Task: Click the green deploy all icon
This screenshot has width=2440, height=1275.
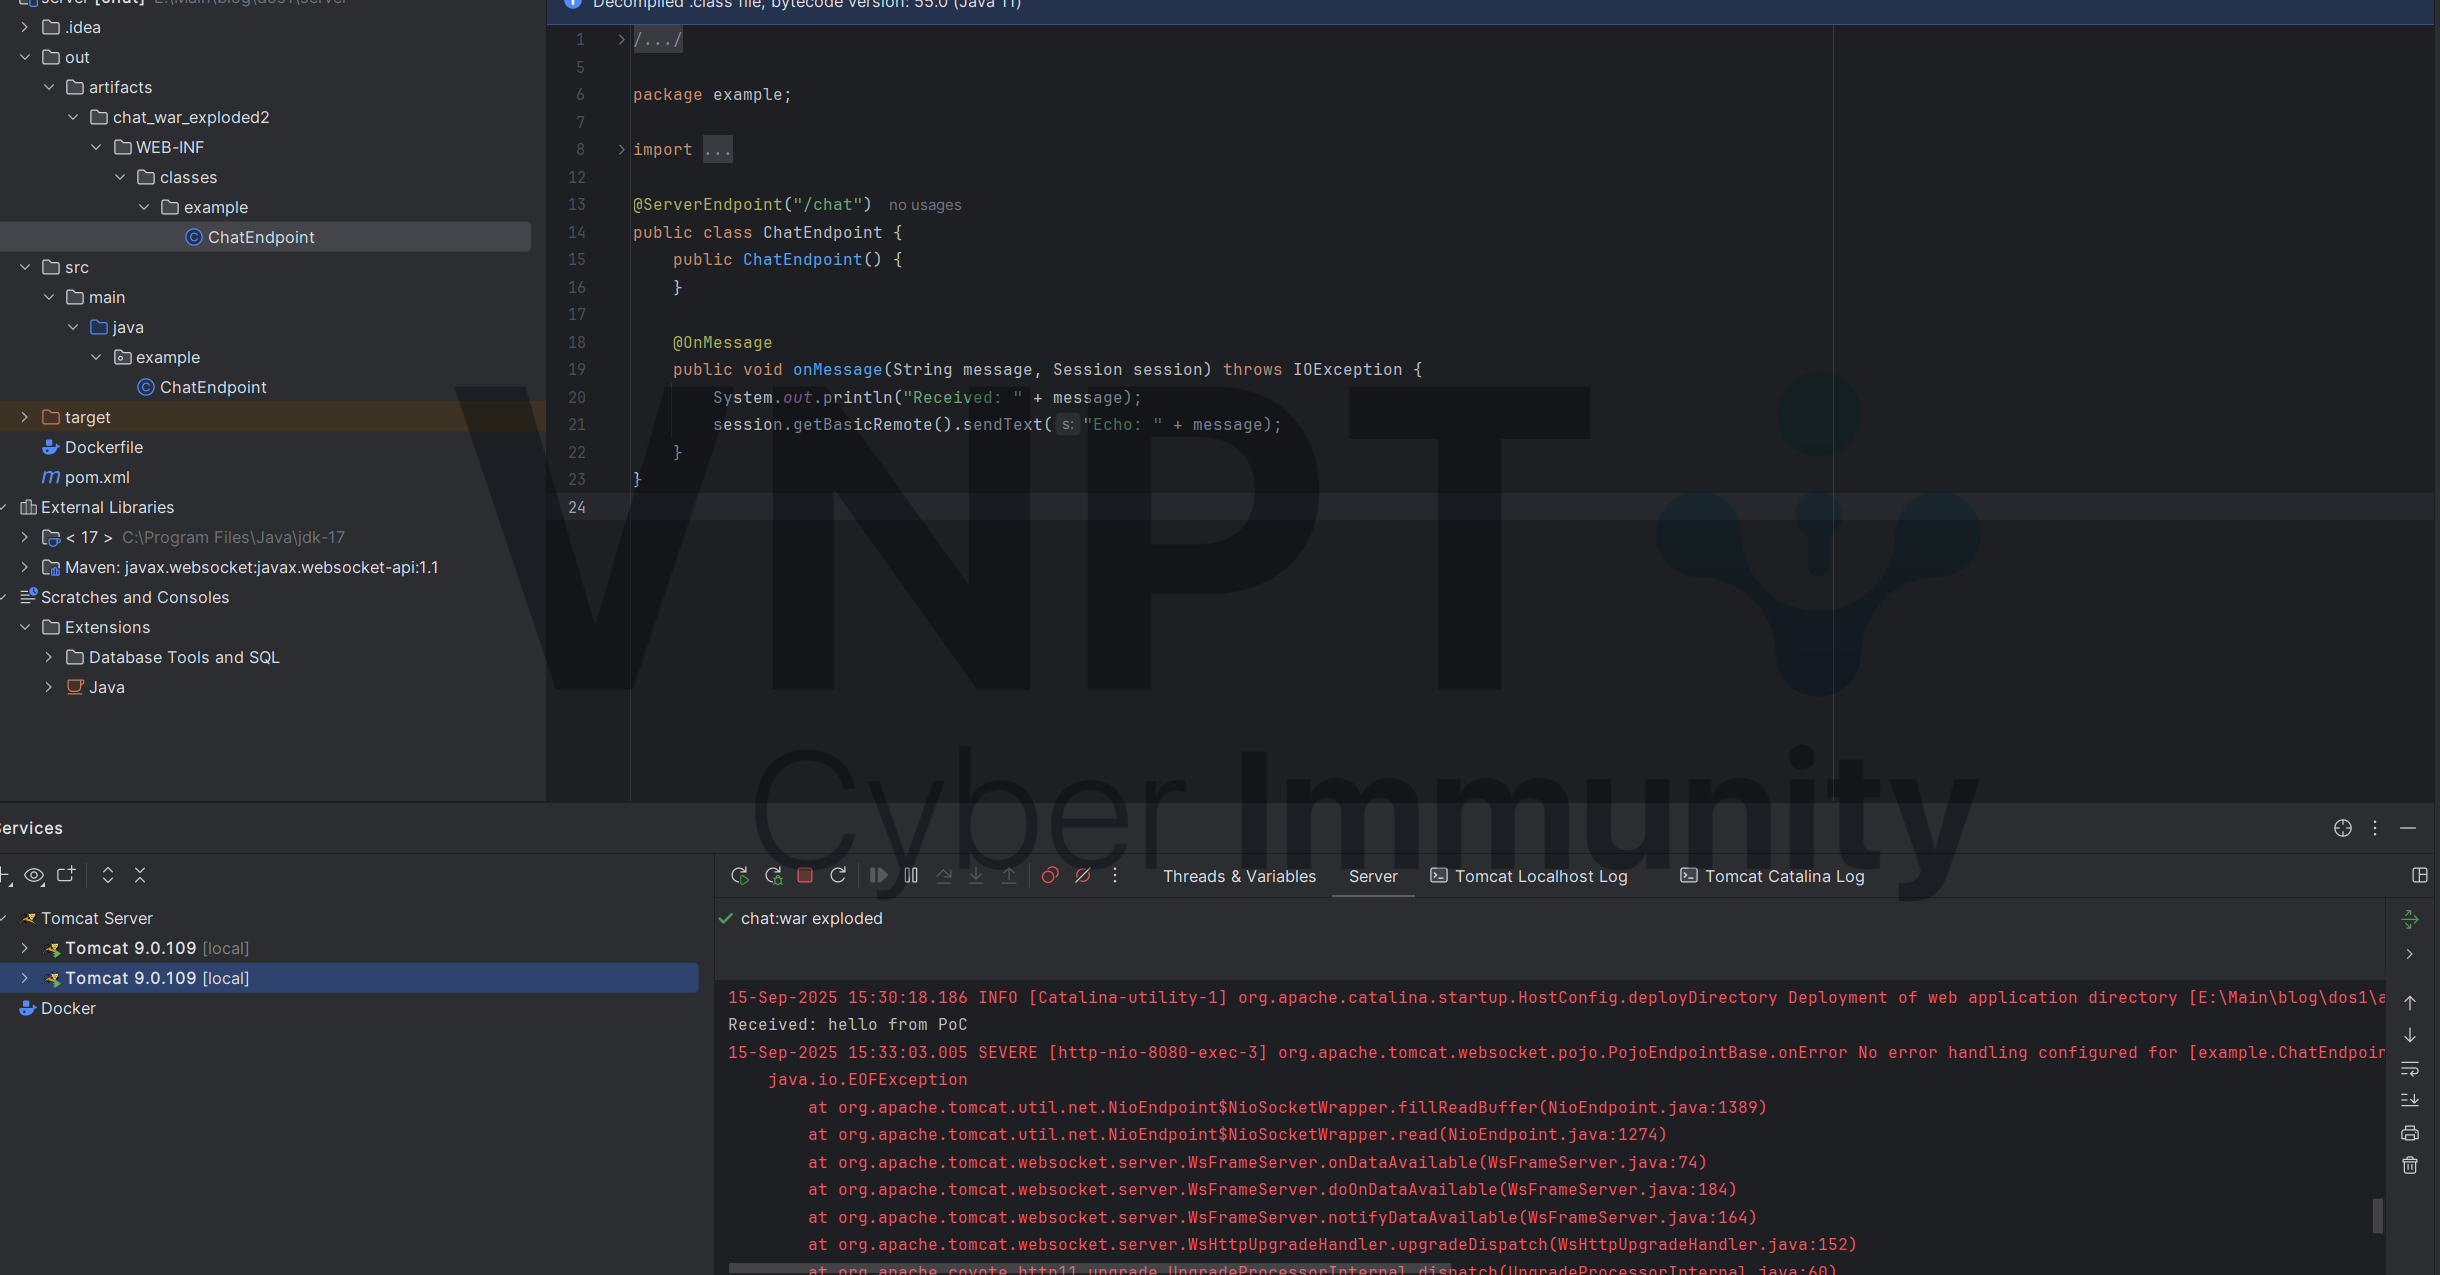Action: pos(2410,919)
